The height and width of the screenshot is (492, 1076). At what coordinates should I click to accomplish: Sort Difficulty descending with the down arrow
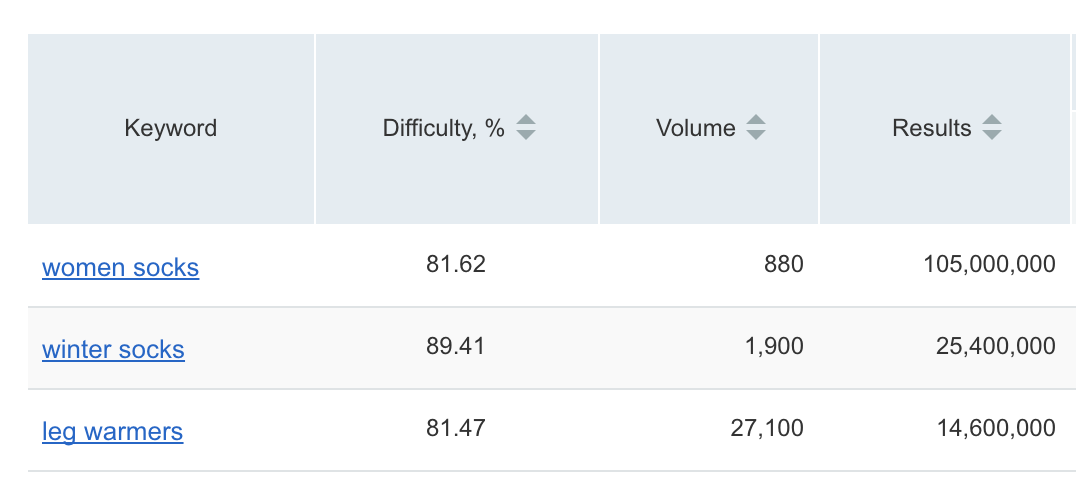(526, 134)
